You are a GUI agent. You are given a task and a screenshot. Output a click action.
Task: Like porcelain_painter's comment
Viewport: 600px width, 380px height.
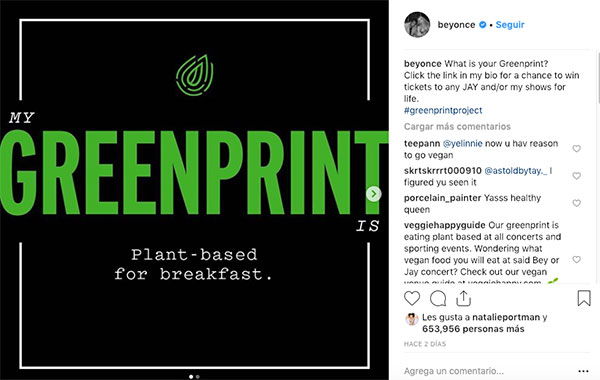pyautogui.click(x=577, y=203)
